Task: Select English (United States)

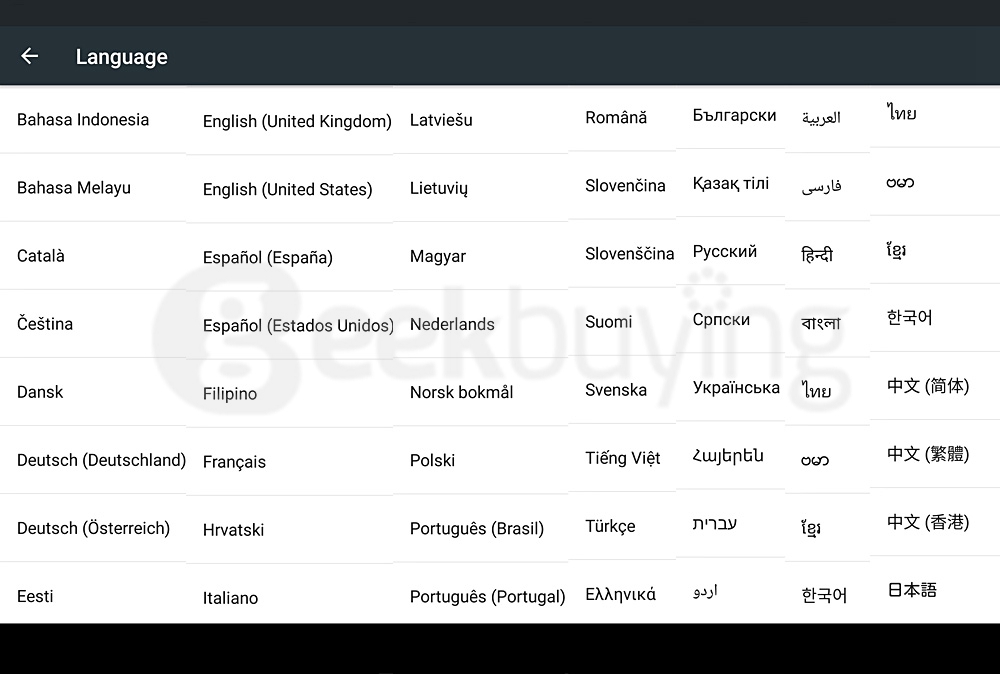Action: click(x=288, y=189)
